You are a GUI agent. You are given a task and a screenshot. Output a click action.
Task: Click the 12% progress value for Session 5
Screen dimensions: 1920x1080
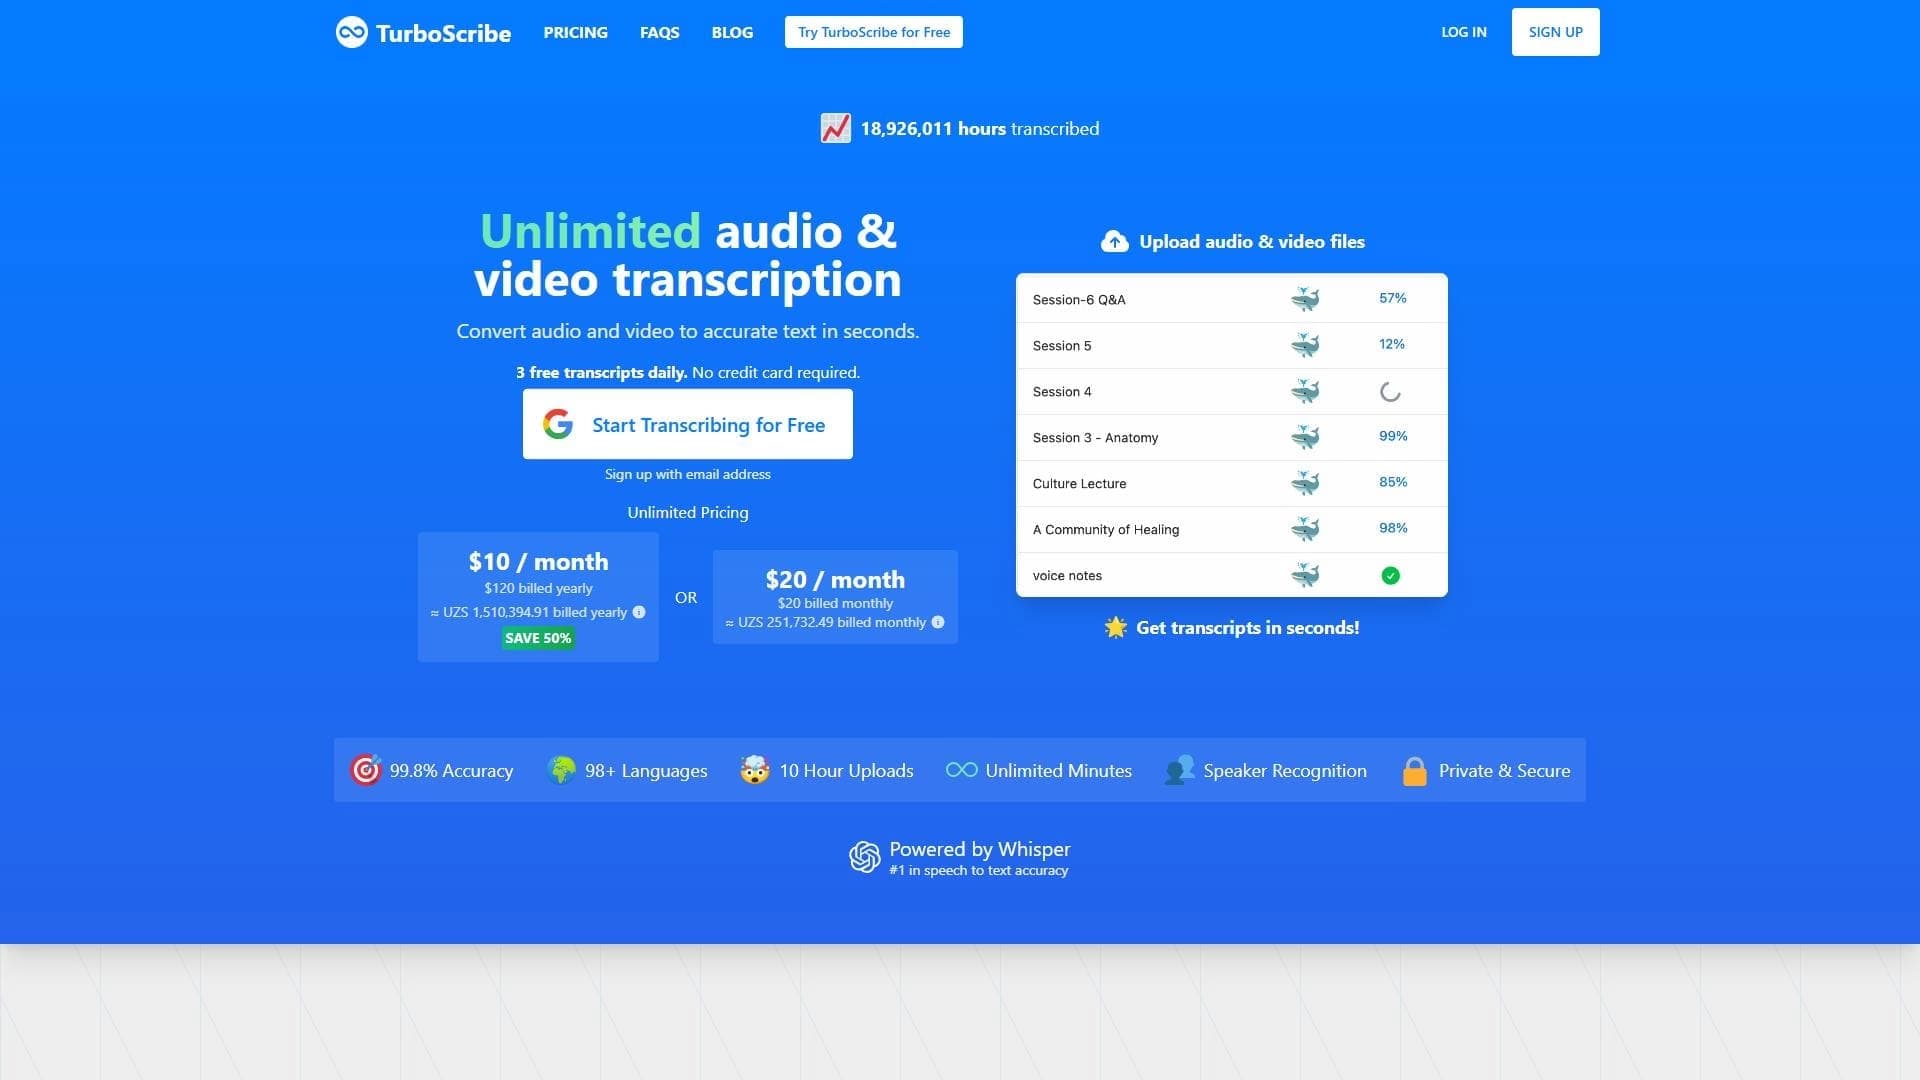click(1391, 344)
